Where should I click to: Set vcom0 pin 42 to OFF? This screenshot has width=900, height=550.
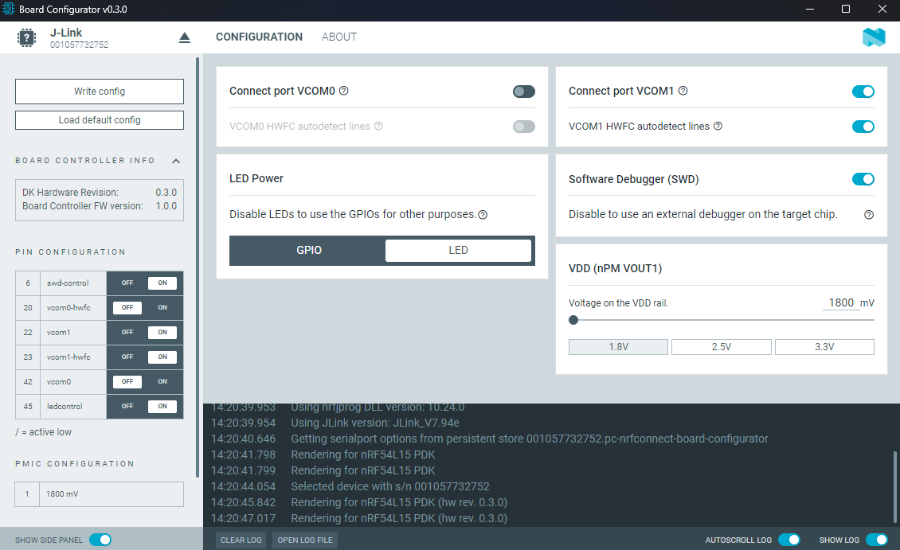127,382
